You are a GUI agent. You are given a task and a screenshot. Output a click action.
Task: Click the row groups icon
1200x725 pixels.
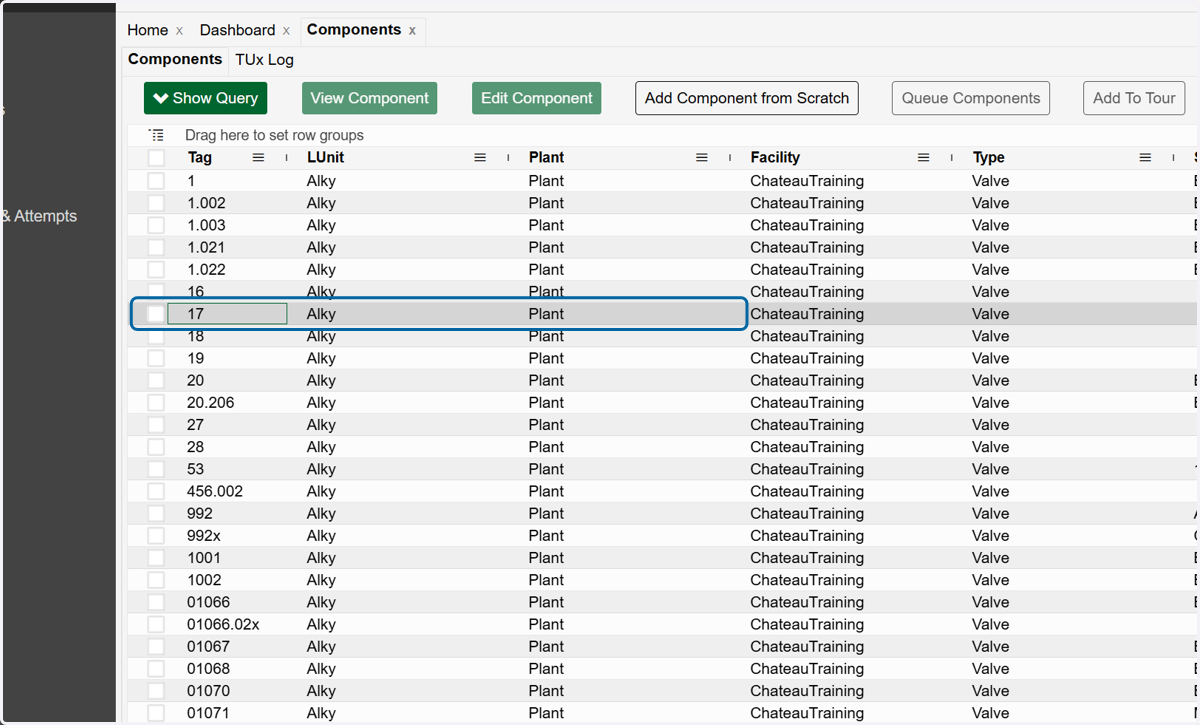pos(156,135)
